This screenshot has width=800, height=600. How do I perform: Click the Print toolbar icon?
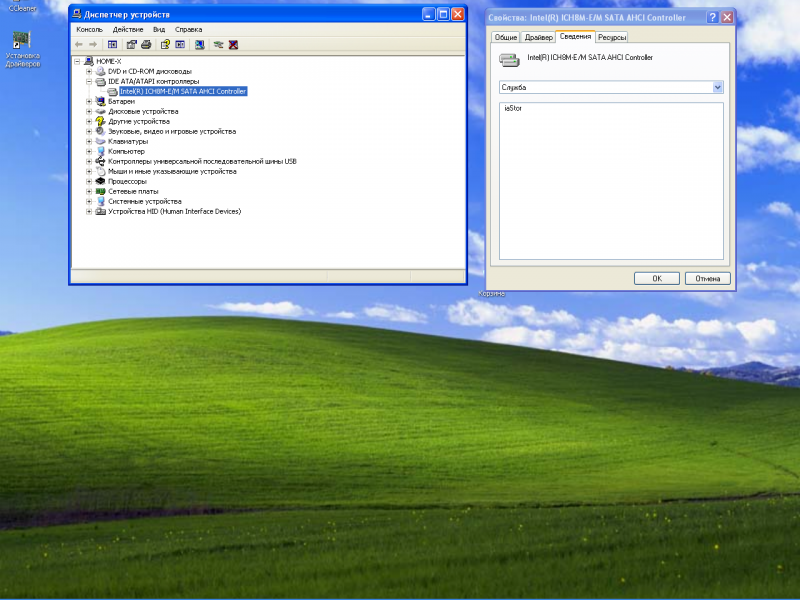(x=146, y=45)
